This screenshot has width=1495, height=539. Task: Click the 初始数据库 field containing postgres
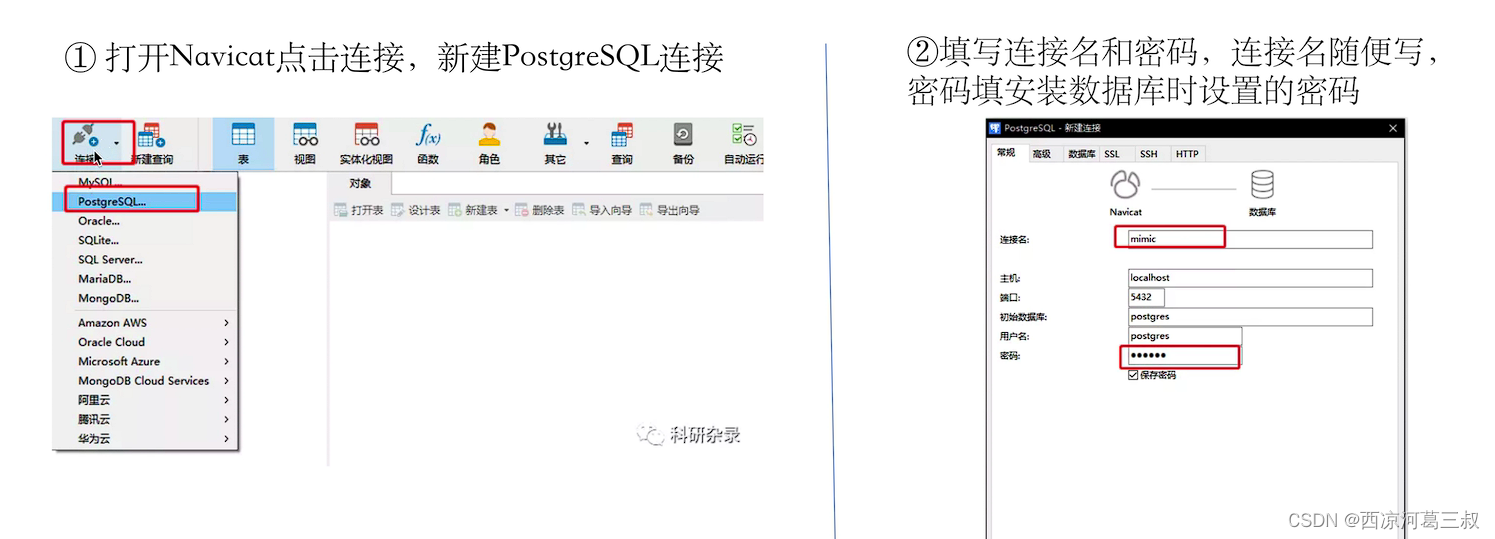tap(1250, 316)
